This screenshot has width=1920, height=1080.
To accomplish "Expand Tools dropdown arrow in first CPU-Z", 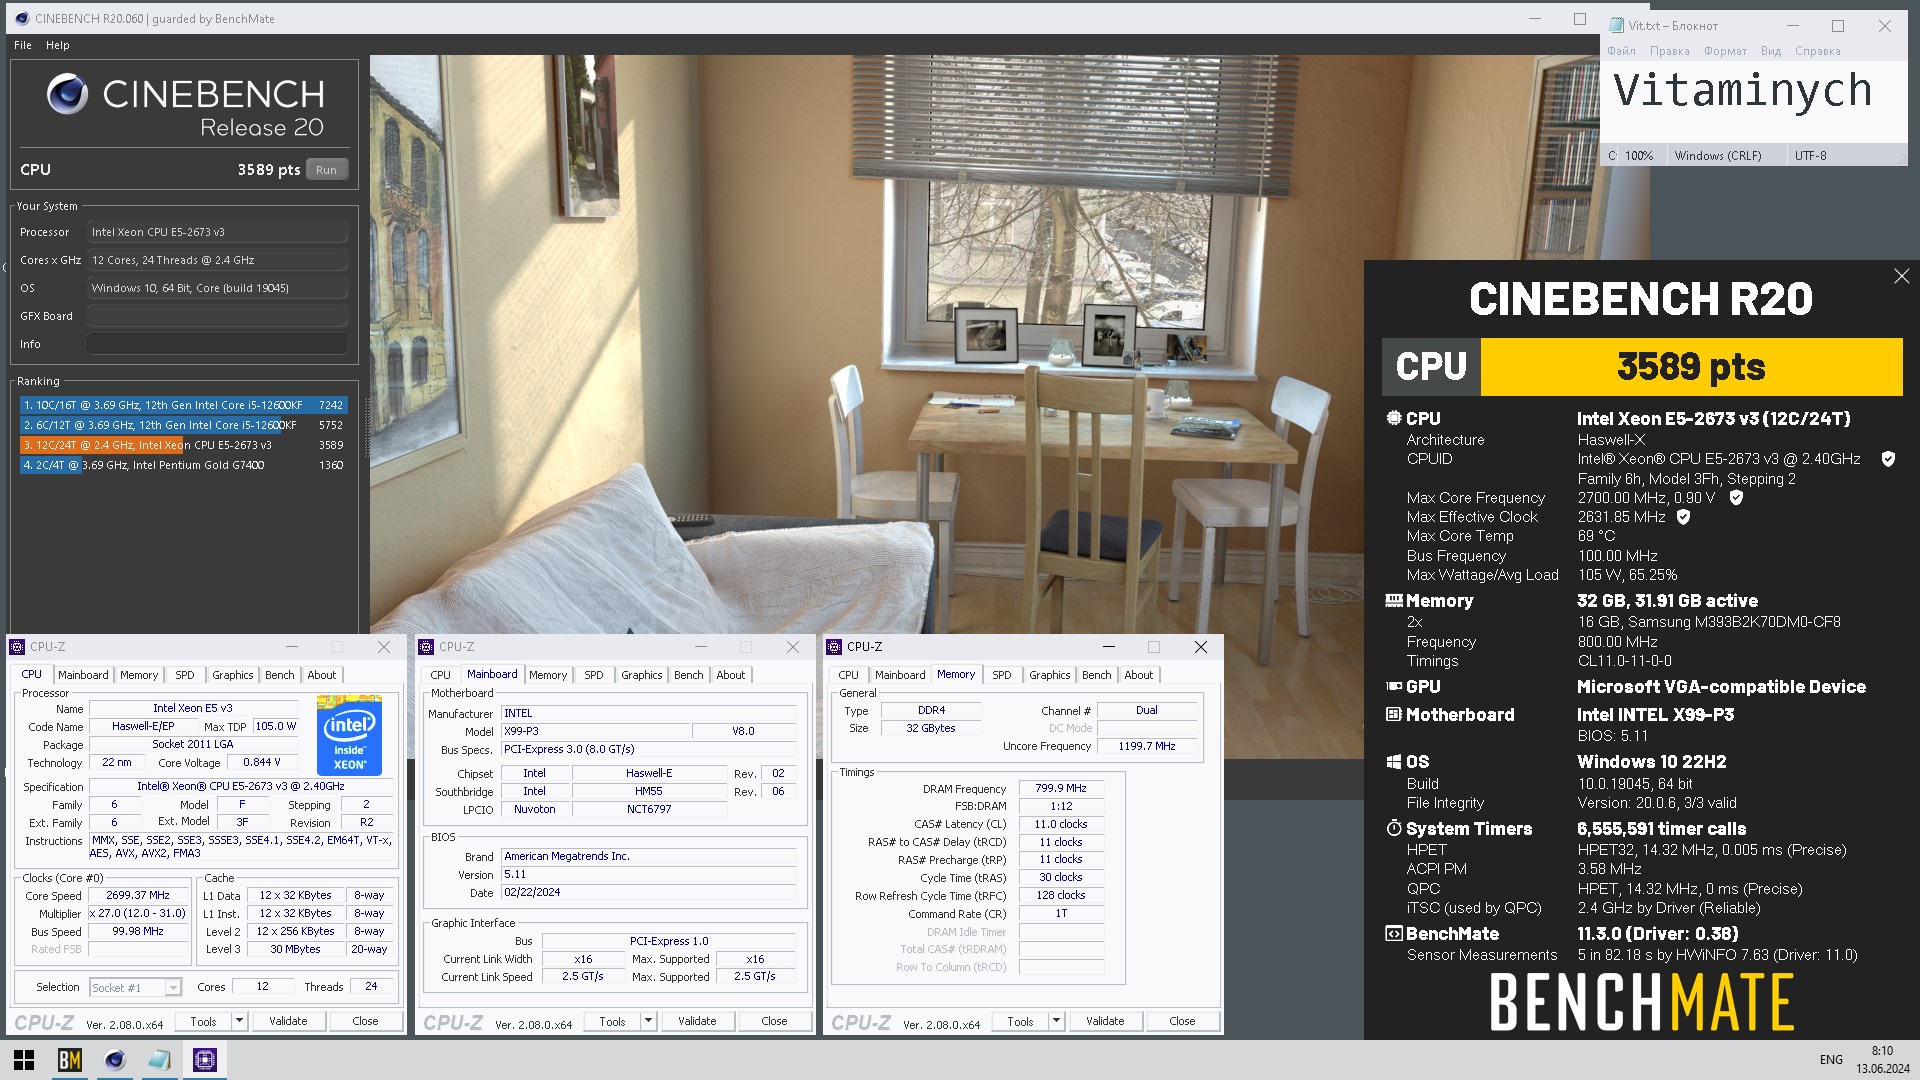I will (x=239, y=1021).
